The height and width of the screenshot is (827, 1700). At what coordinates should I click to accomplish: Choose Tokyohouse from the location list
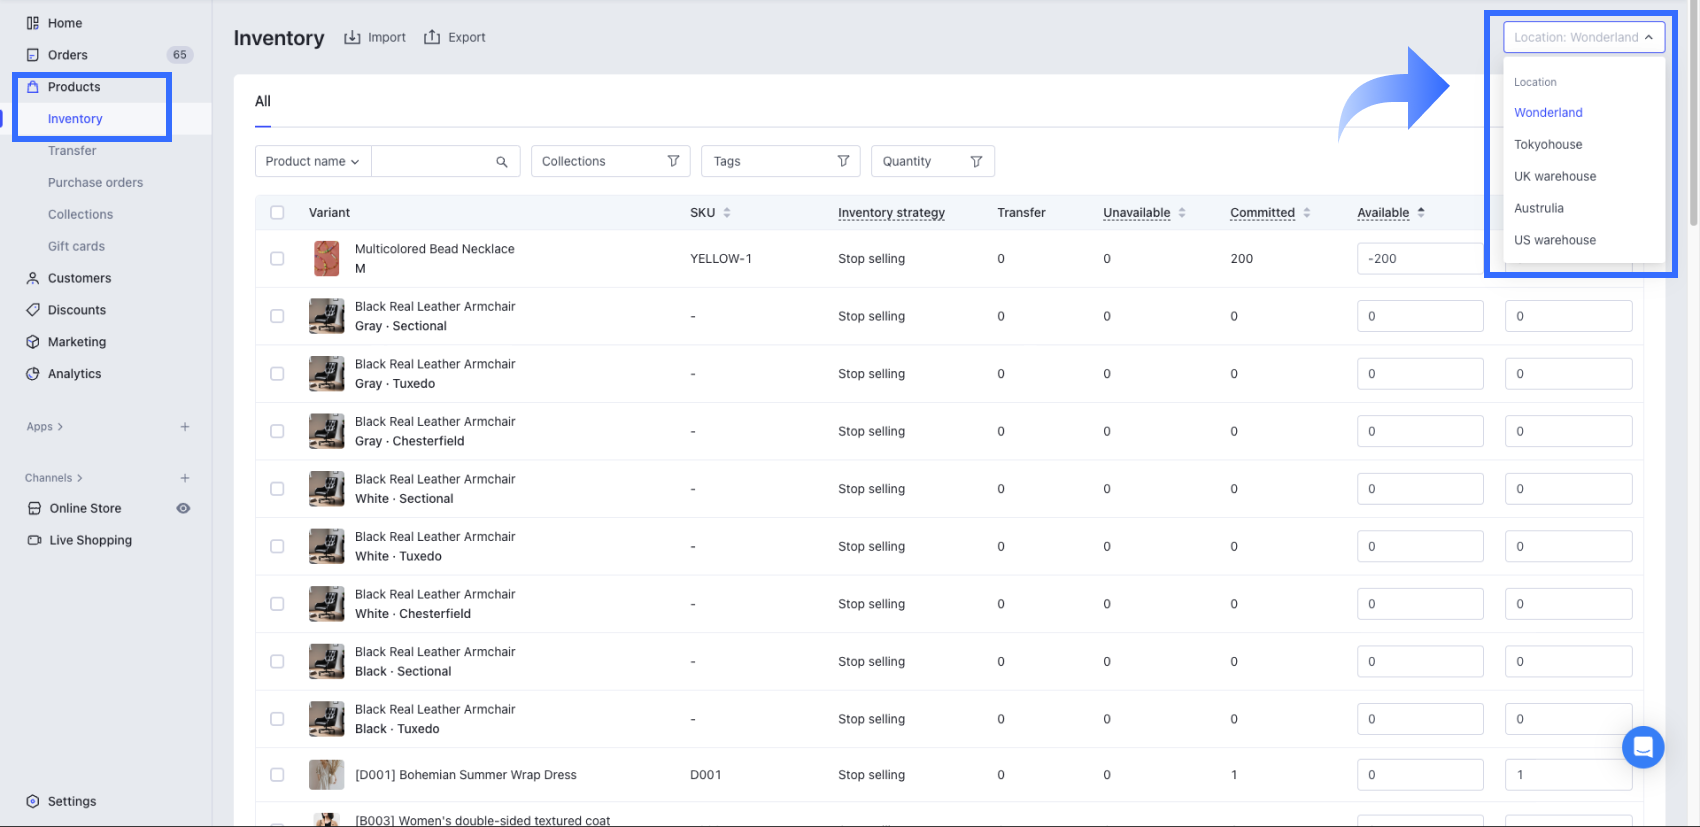point(1547,145)
